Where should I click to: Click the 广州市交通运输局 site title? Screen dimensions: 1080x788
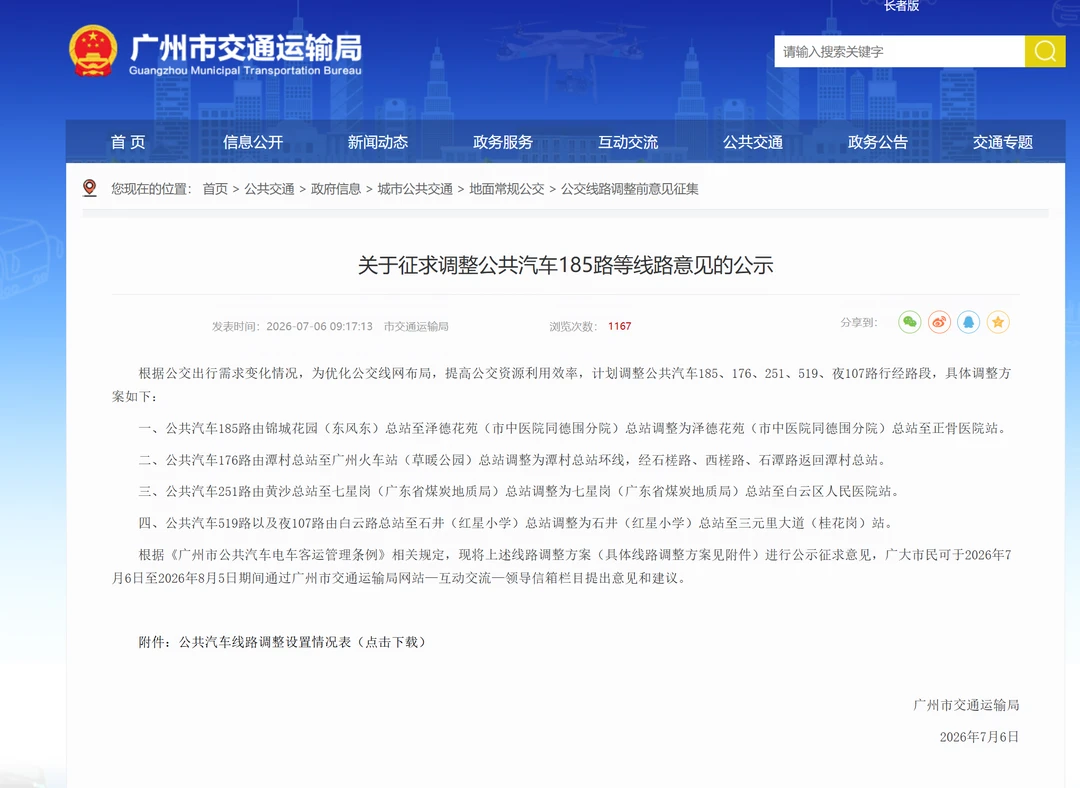tap(246, 48)
